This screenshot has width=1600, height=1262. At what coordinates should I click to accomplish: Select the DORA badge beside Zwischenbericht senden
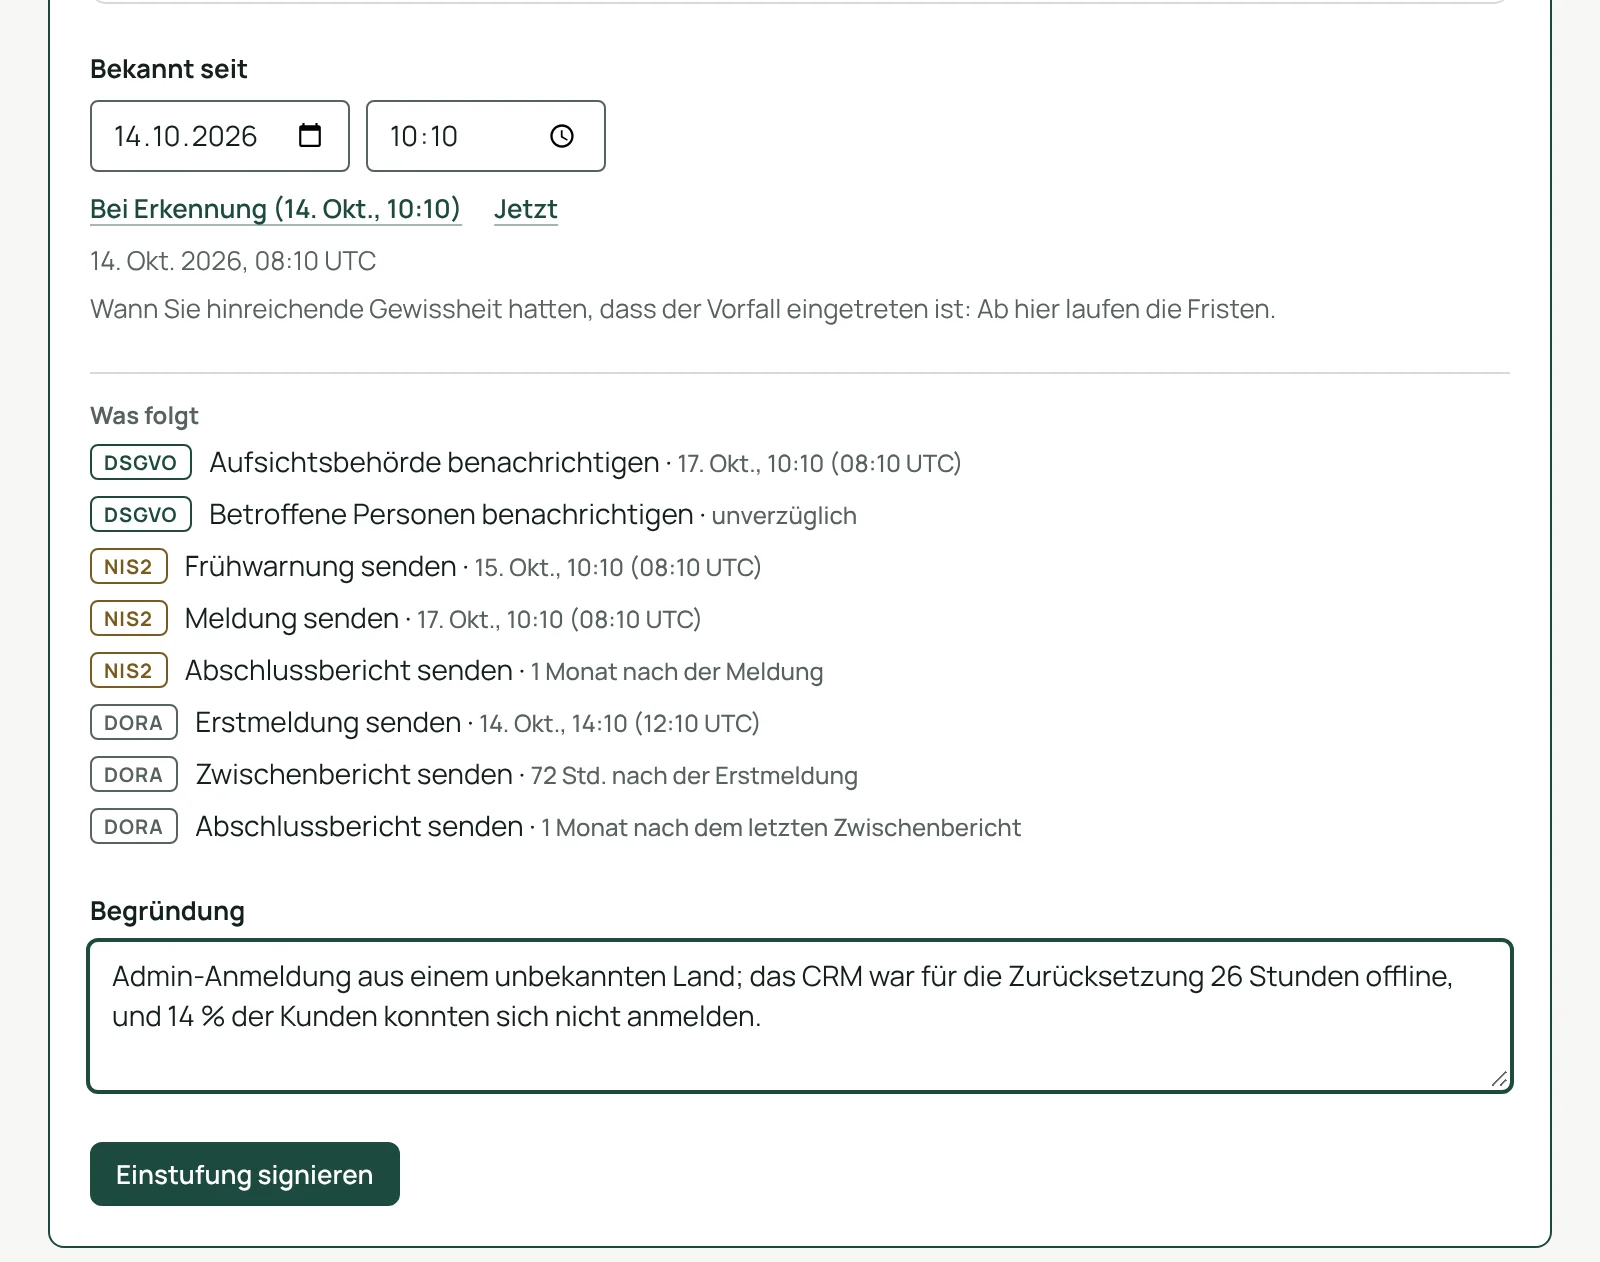(134, 775)
